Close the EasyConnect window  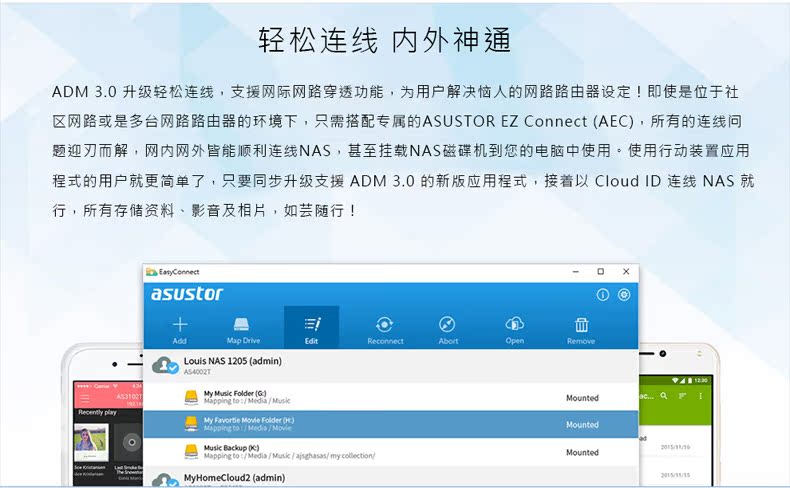626,271
